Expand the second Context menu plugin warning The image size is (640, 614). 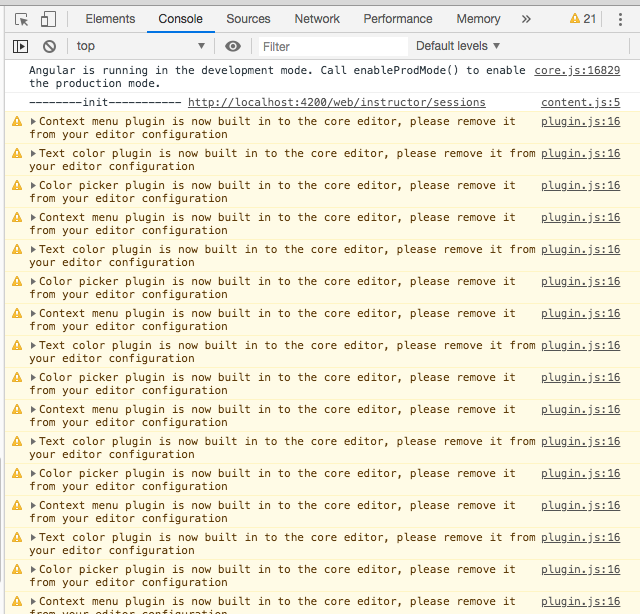pos(33,217)
